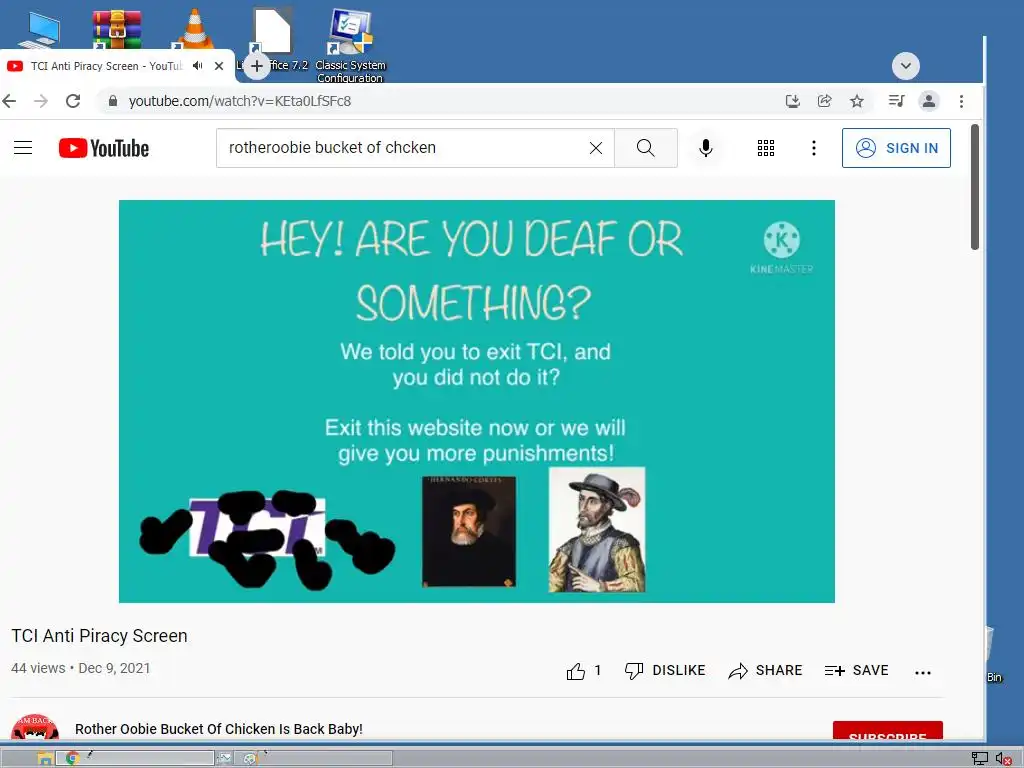Image resolution: width=1024 pixels, height=768 pixels.
Task: Open a new tab with plus button
Action: pos(257,66)
